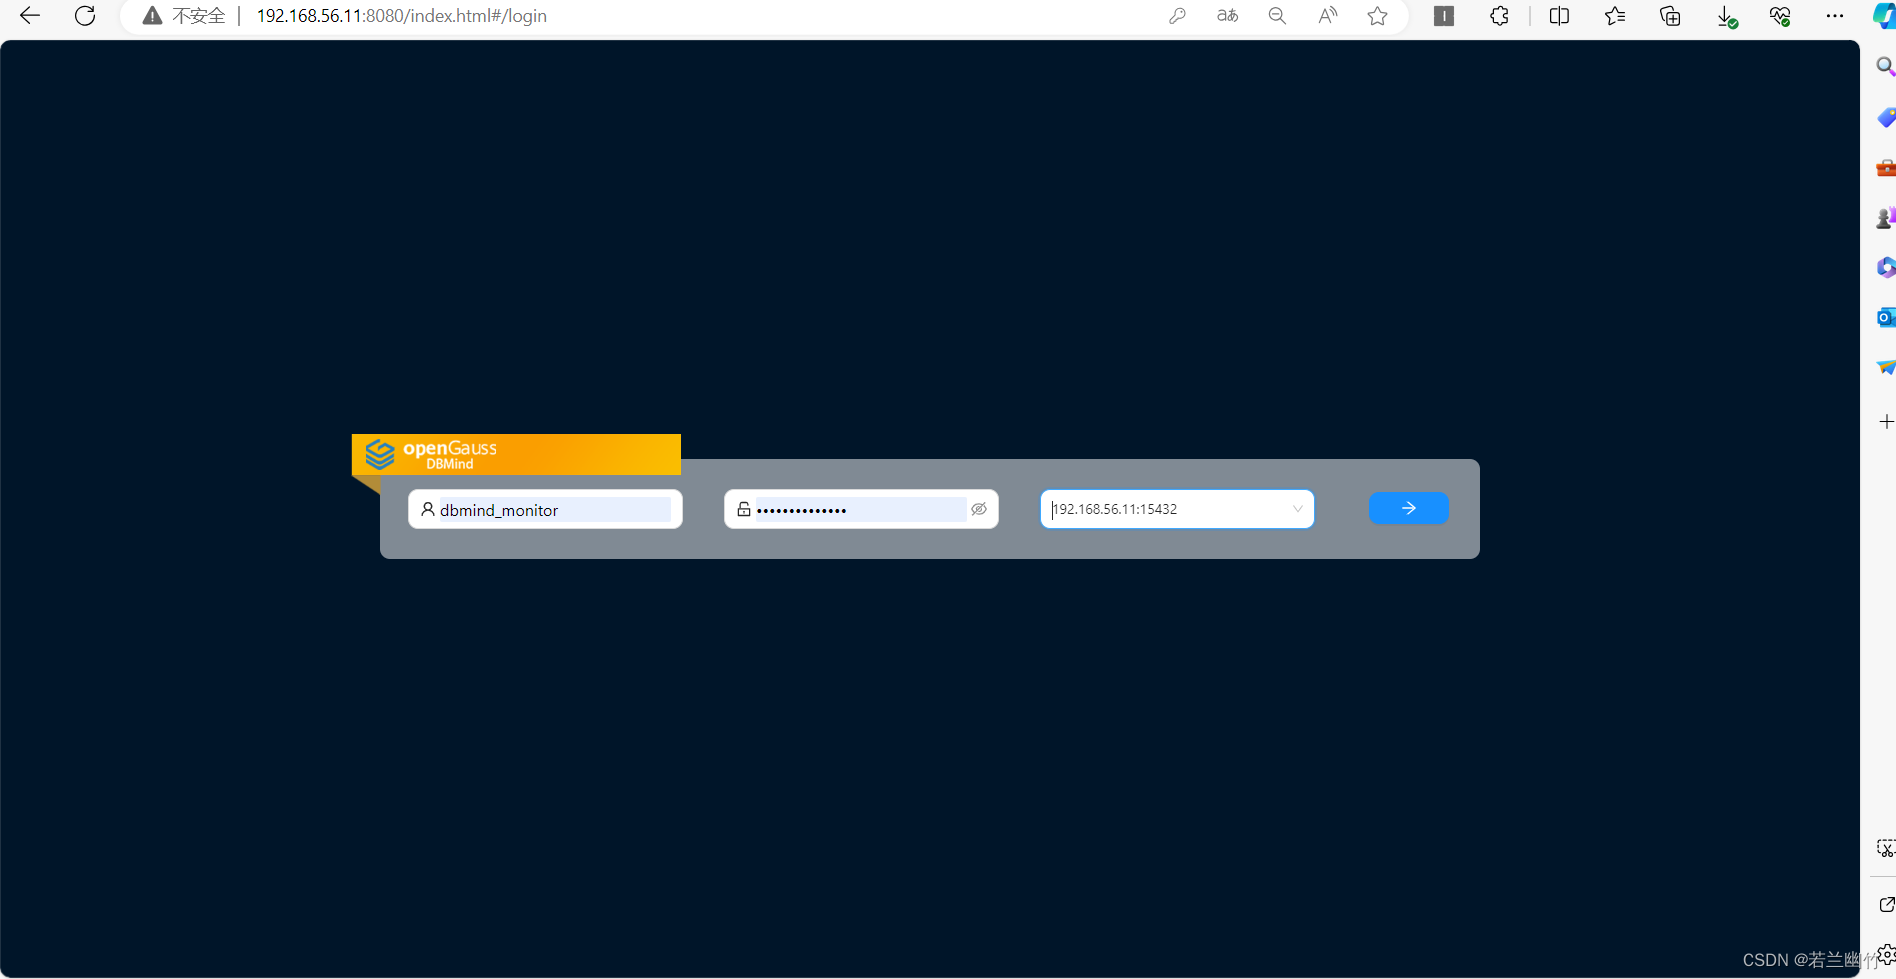Viewport: 1896px width, 979px height.
Task: Open sidebar search icon
Action: tap(1885, 66)
